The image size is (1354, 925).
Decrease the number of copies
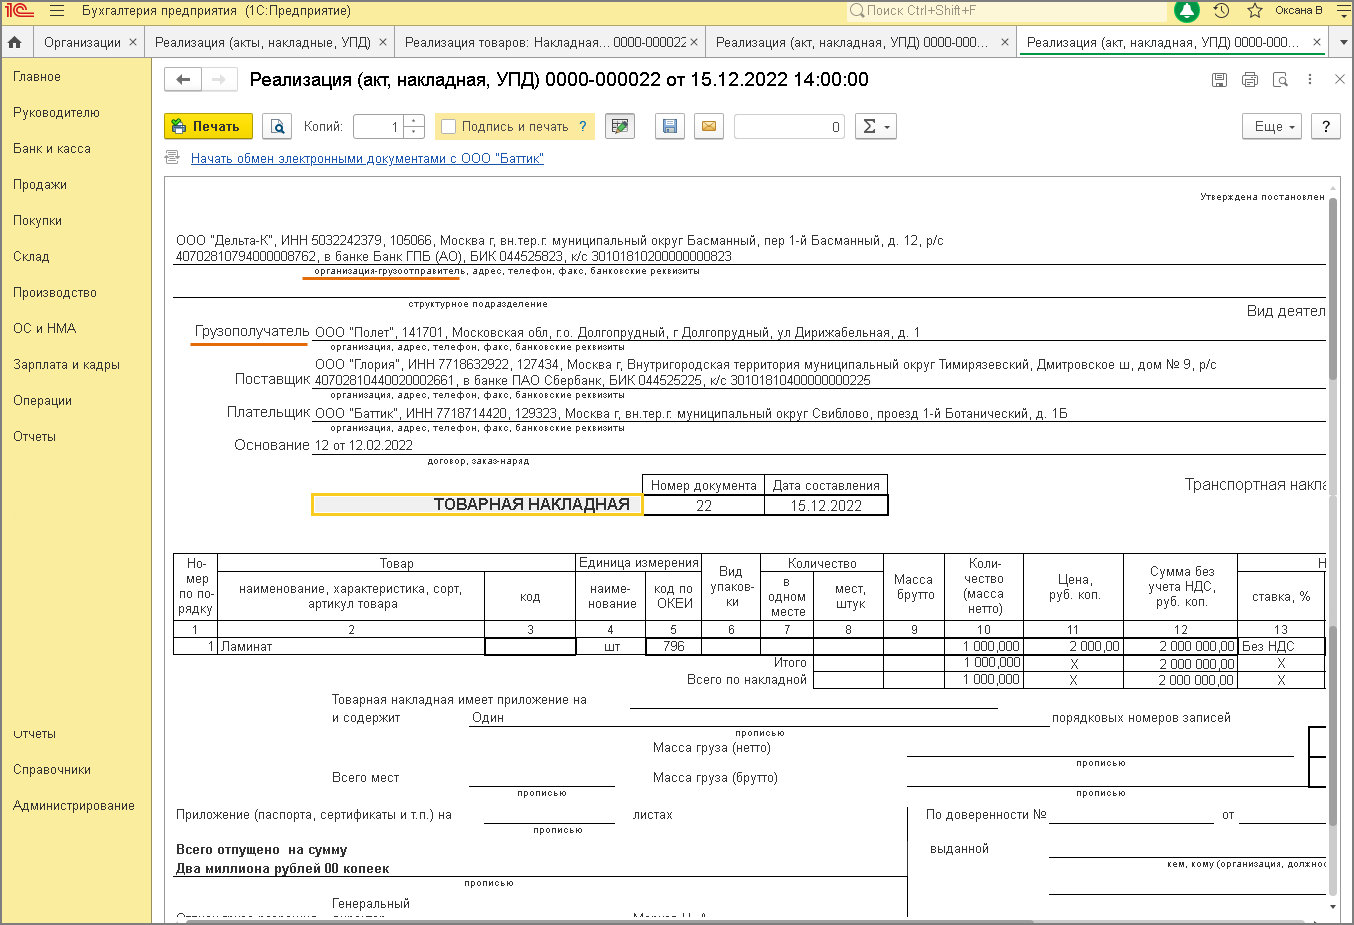pos(414,133)
